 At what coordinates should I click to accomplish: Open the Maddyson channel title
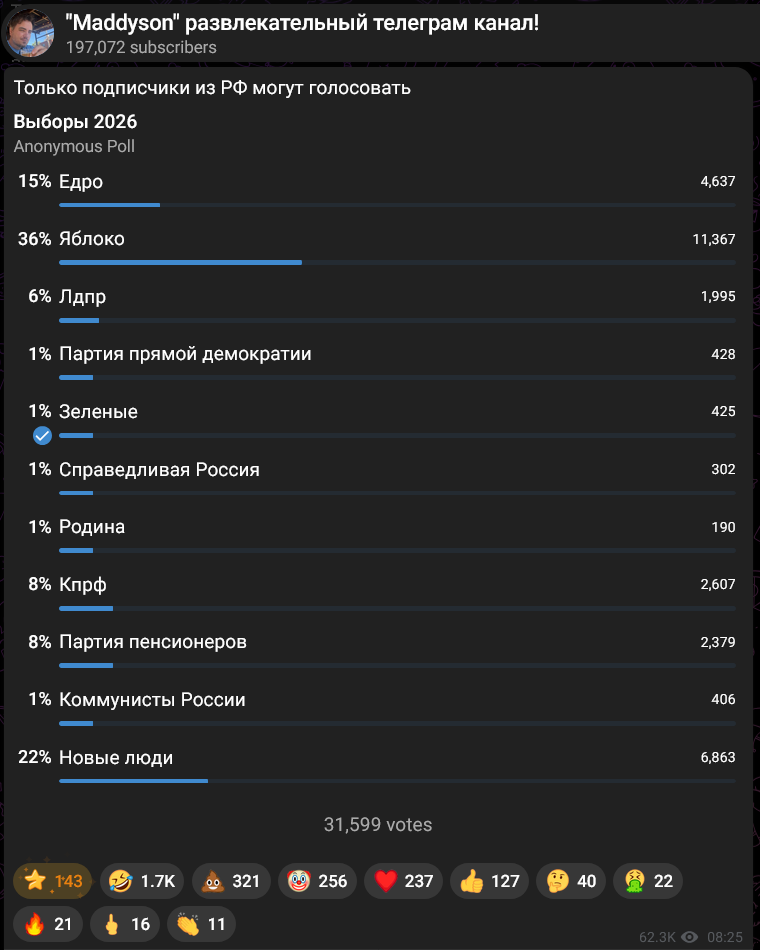point(302,23)
